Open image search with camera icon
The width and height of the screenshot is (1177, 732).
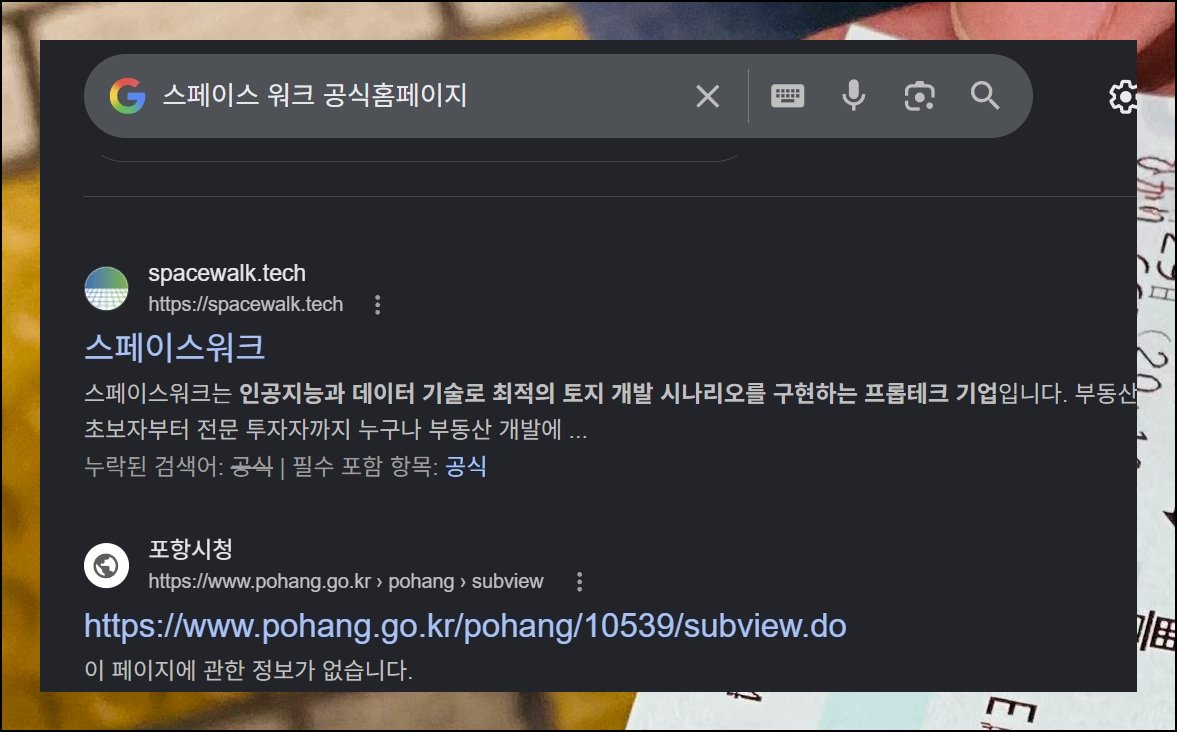(920, 96)
